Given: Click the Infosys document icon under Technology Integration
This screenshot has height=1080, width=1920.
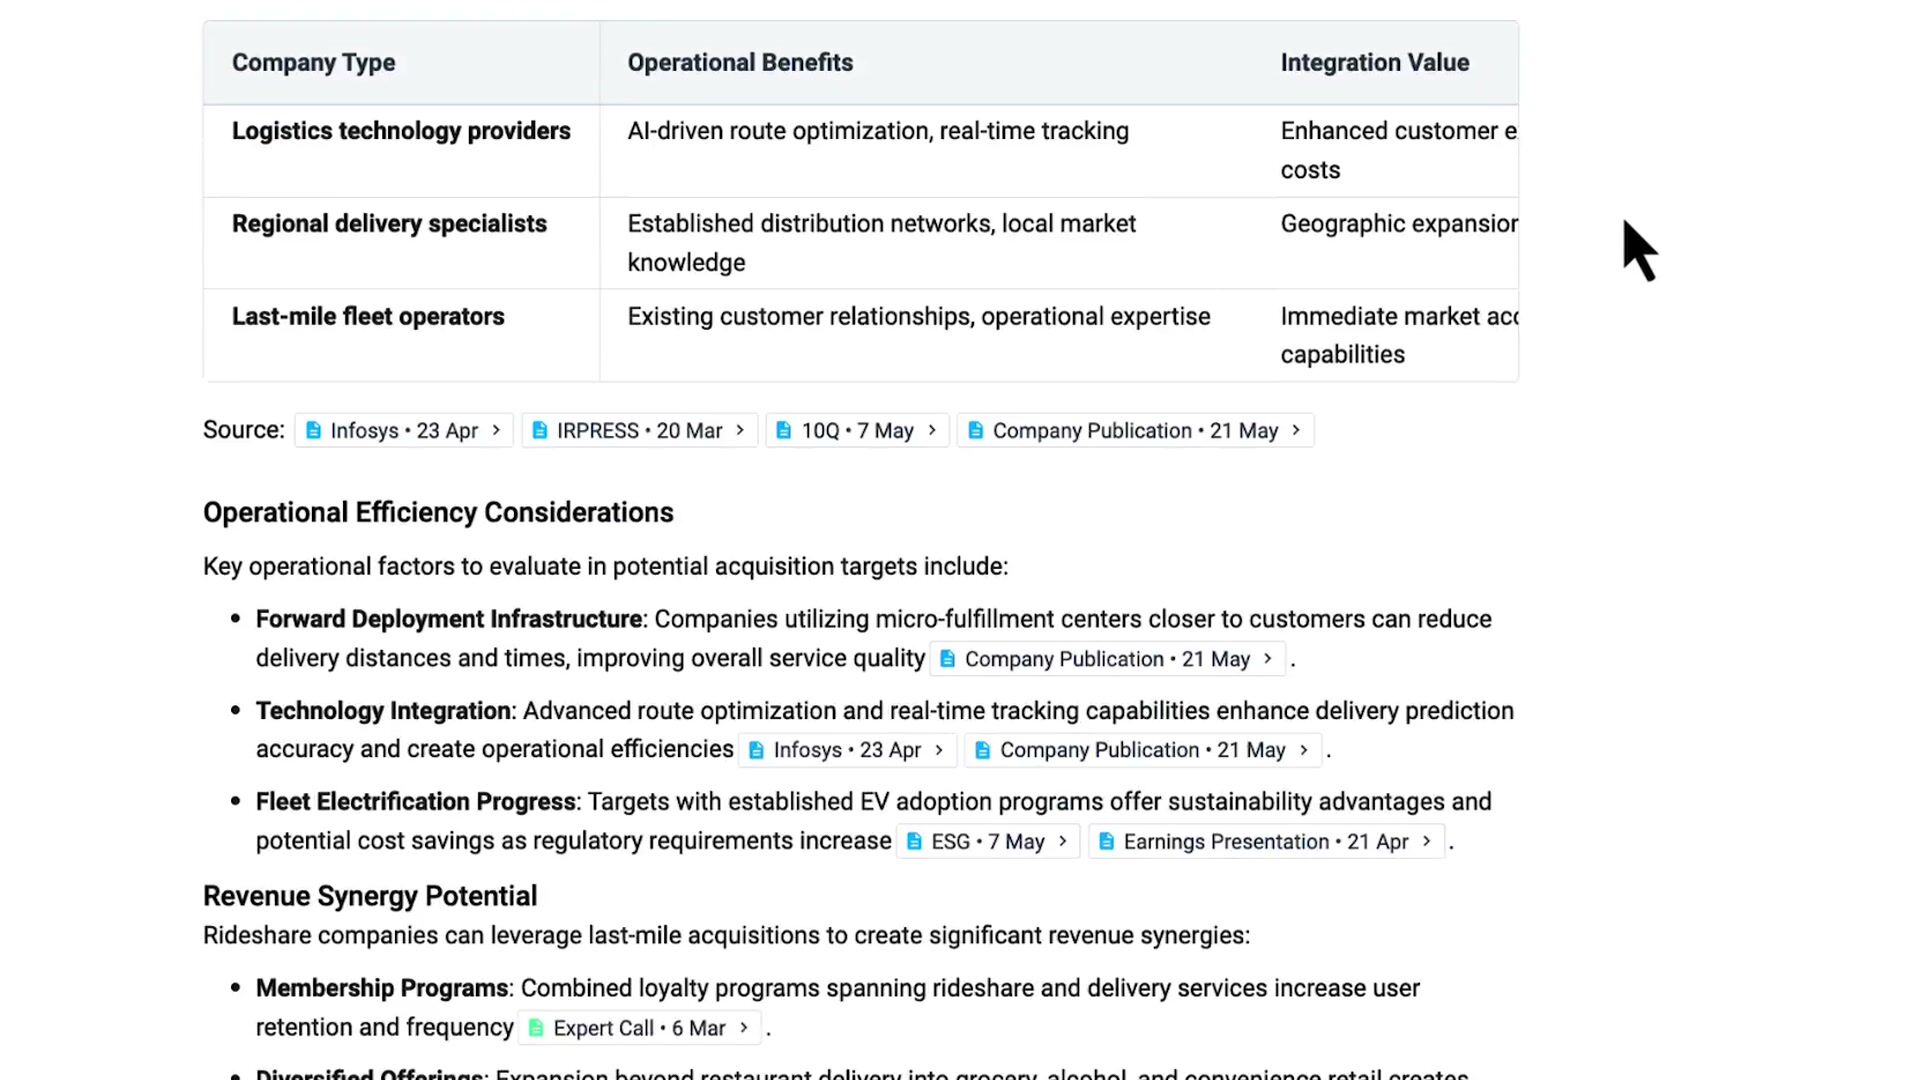Looking at the screenshot, I should (757, 750).
